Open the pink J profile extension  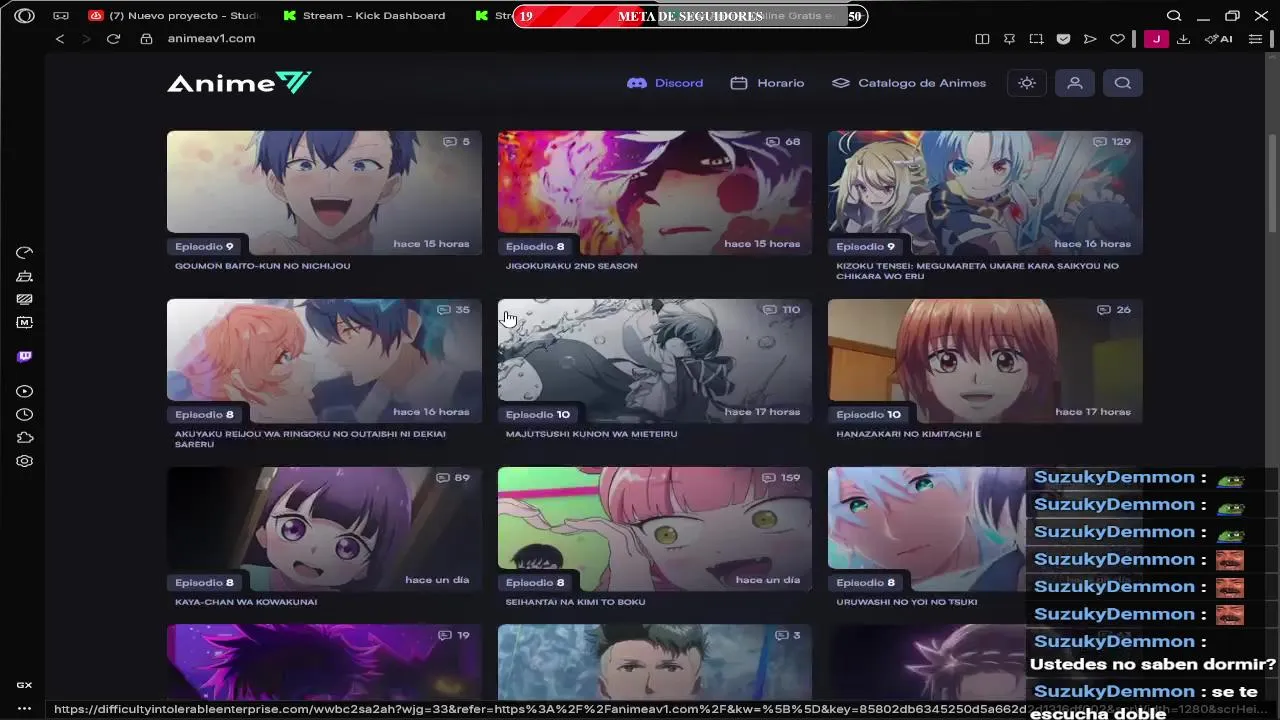tap(1156, 39)
